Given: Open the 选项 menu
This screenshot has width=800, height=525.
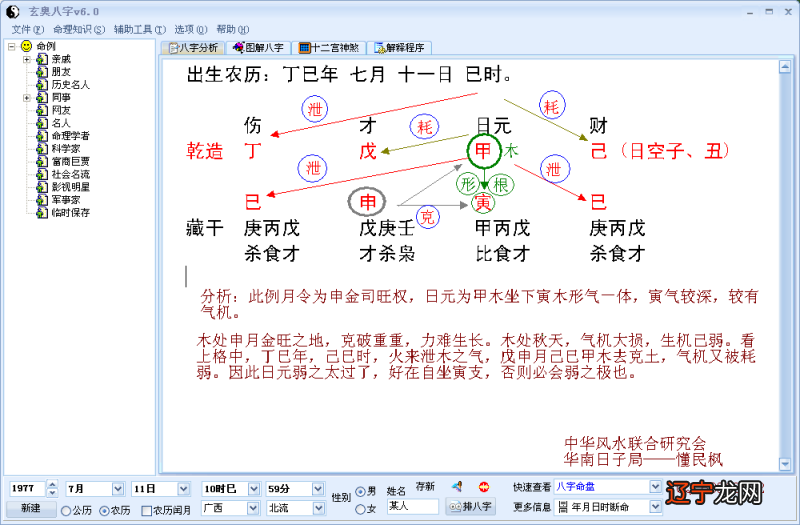Looking at the screenshot, I should 190,30.
